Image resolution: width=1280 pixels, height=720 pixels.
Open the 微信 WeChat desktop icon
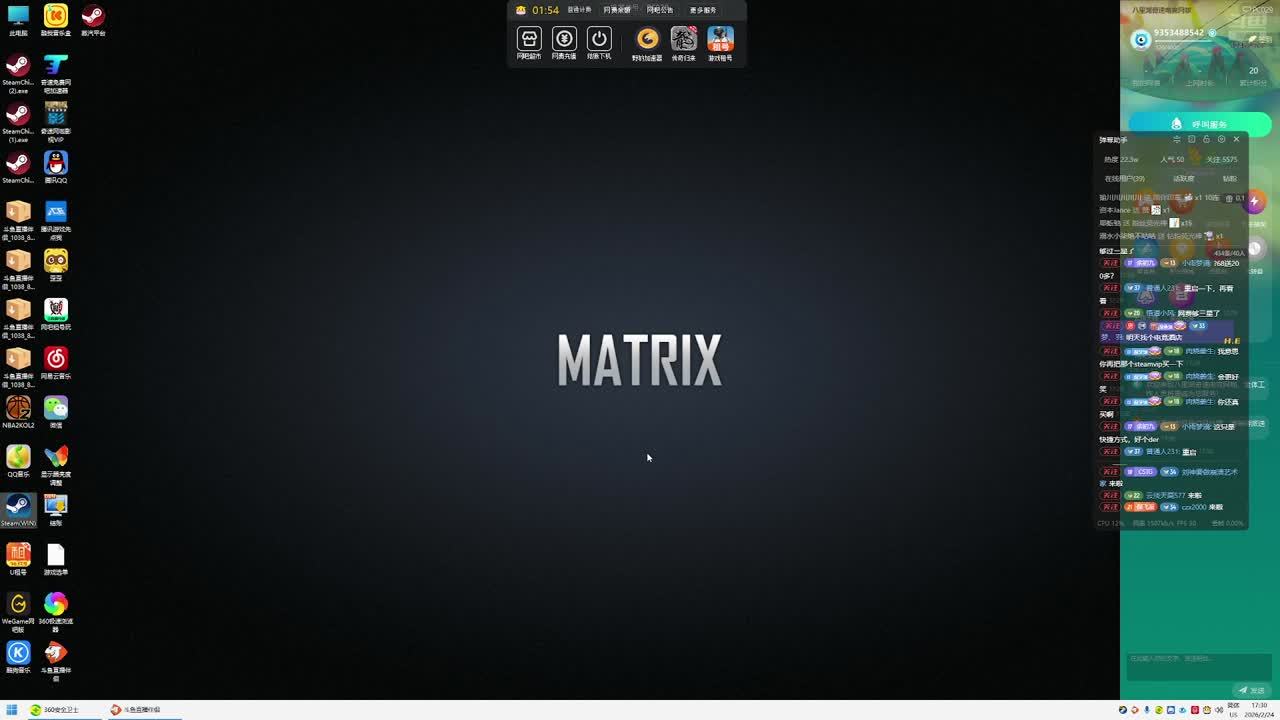click(56, 408)
